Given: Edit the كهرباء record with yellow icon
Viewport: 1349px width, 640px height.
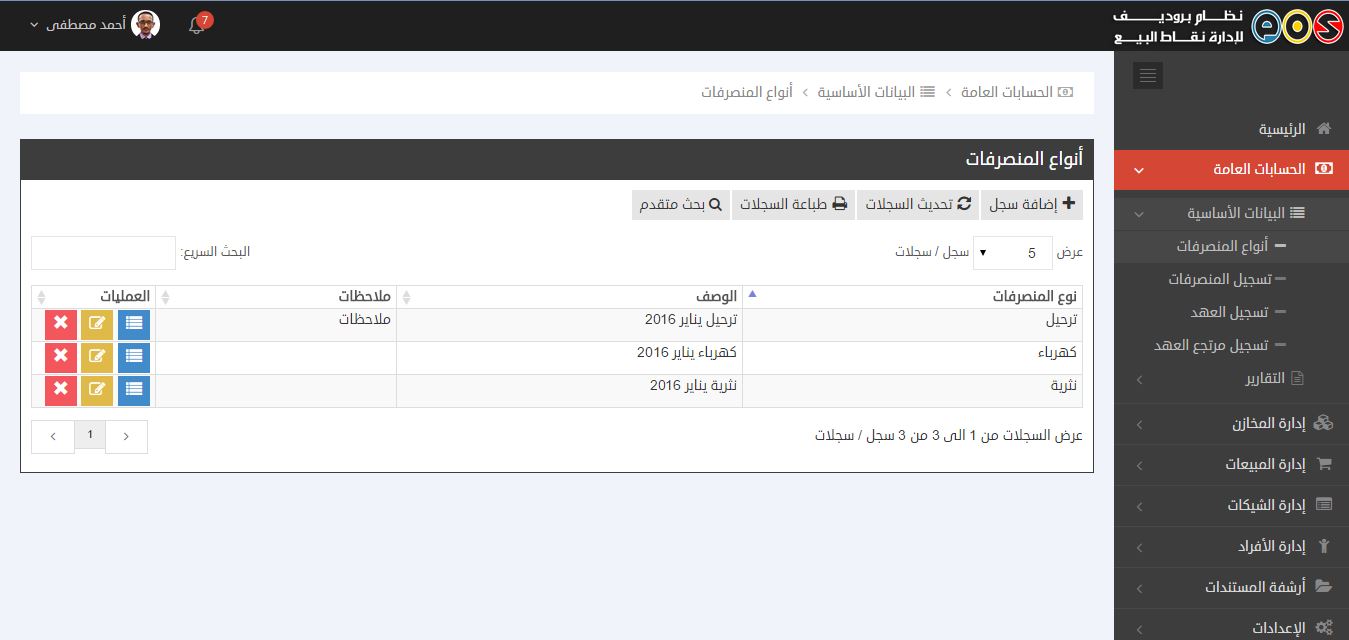Looking at the screenshot, I should click(97, 357).
